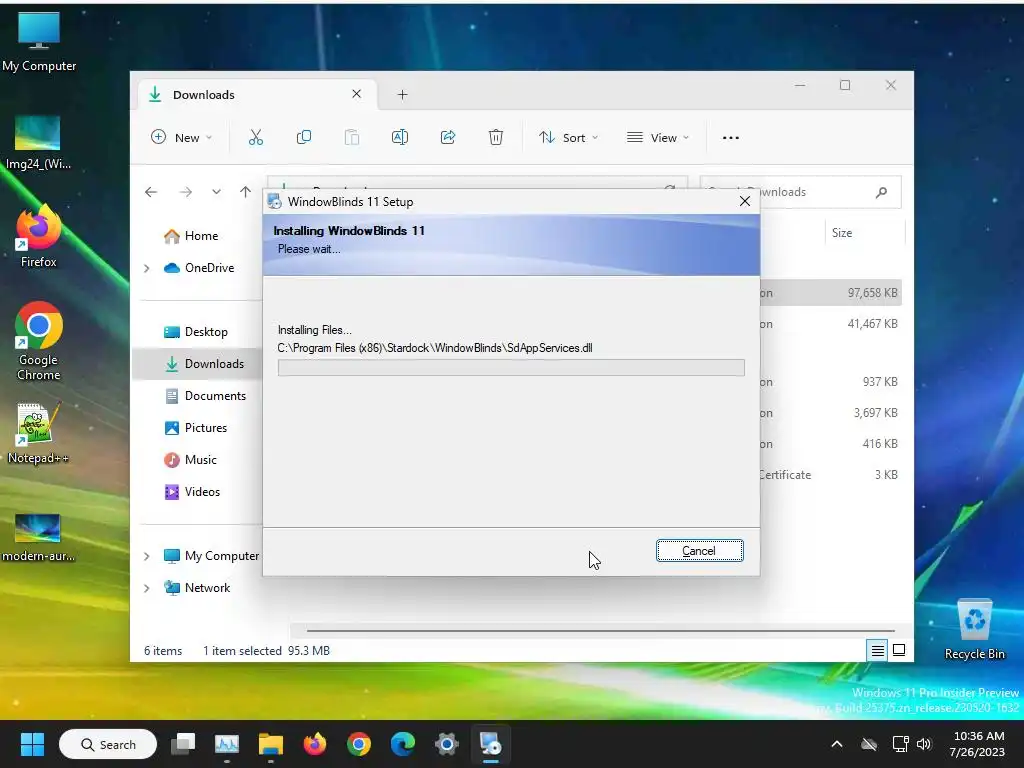The height and width of the screenshot is (768, 1024).
Task: Open Videos in the navigation pane
Action: pyautogui.click(x=192, y=492)
